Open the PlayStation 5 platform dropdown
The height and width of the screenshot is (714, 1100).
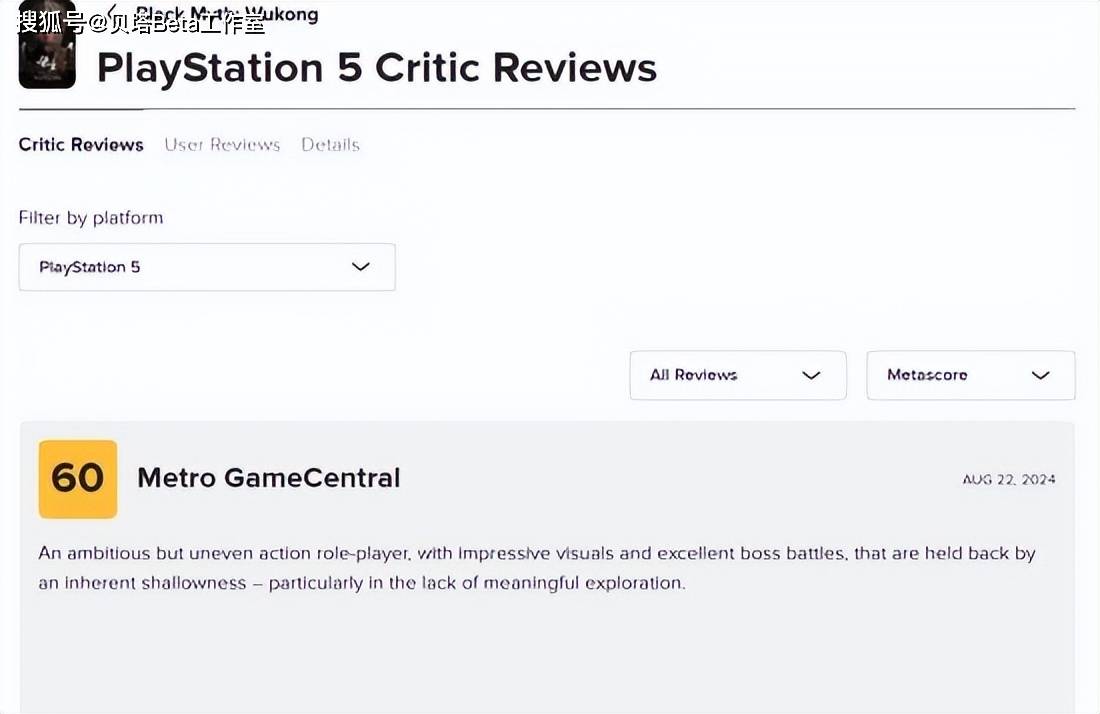coord(206,267)
